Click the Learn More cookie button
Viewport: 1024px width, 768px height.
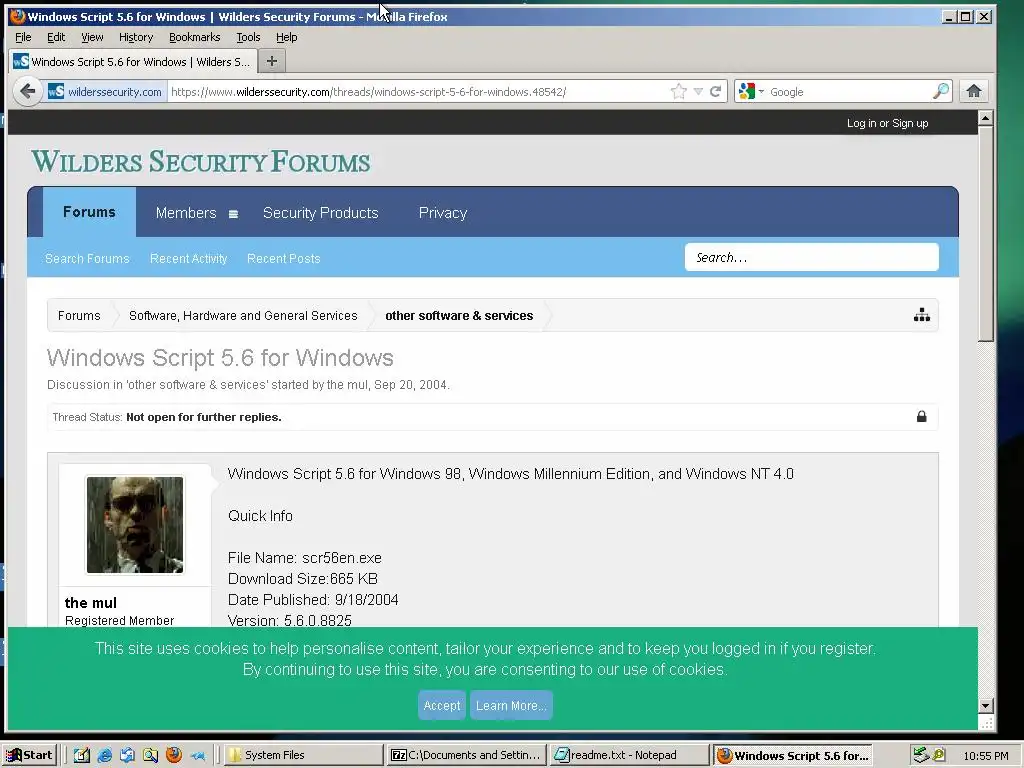(x=511, y=705)
